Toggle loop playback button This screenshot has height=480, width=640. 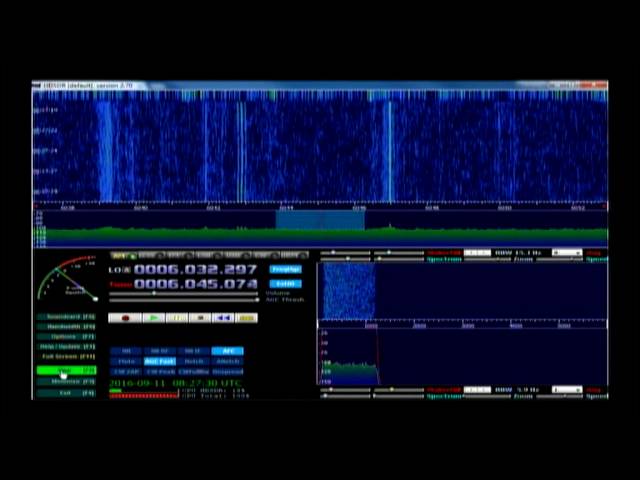click(x=247, y=318)
